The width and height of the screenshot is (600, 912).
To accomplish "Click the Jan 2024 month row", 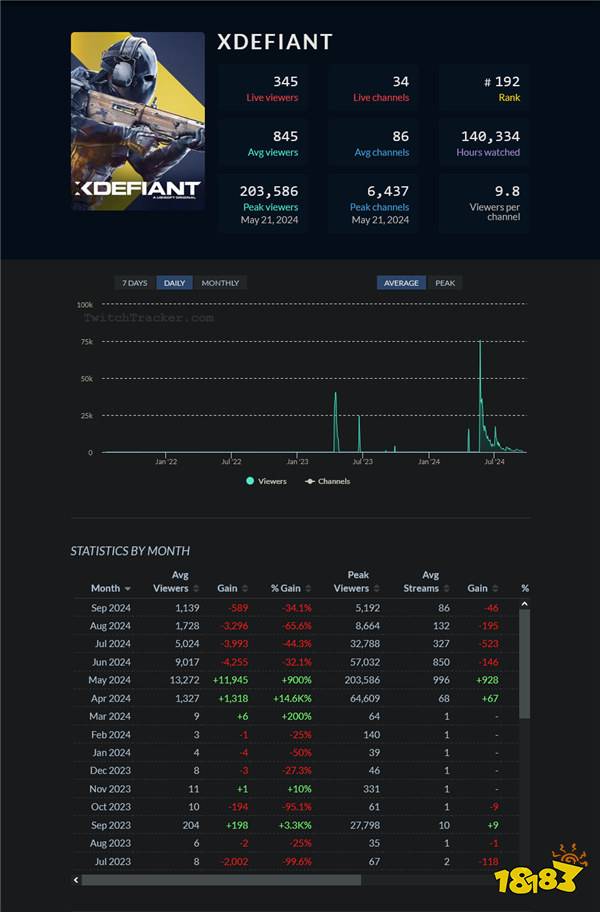I will pyautogui.click(x=295, y=753).
